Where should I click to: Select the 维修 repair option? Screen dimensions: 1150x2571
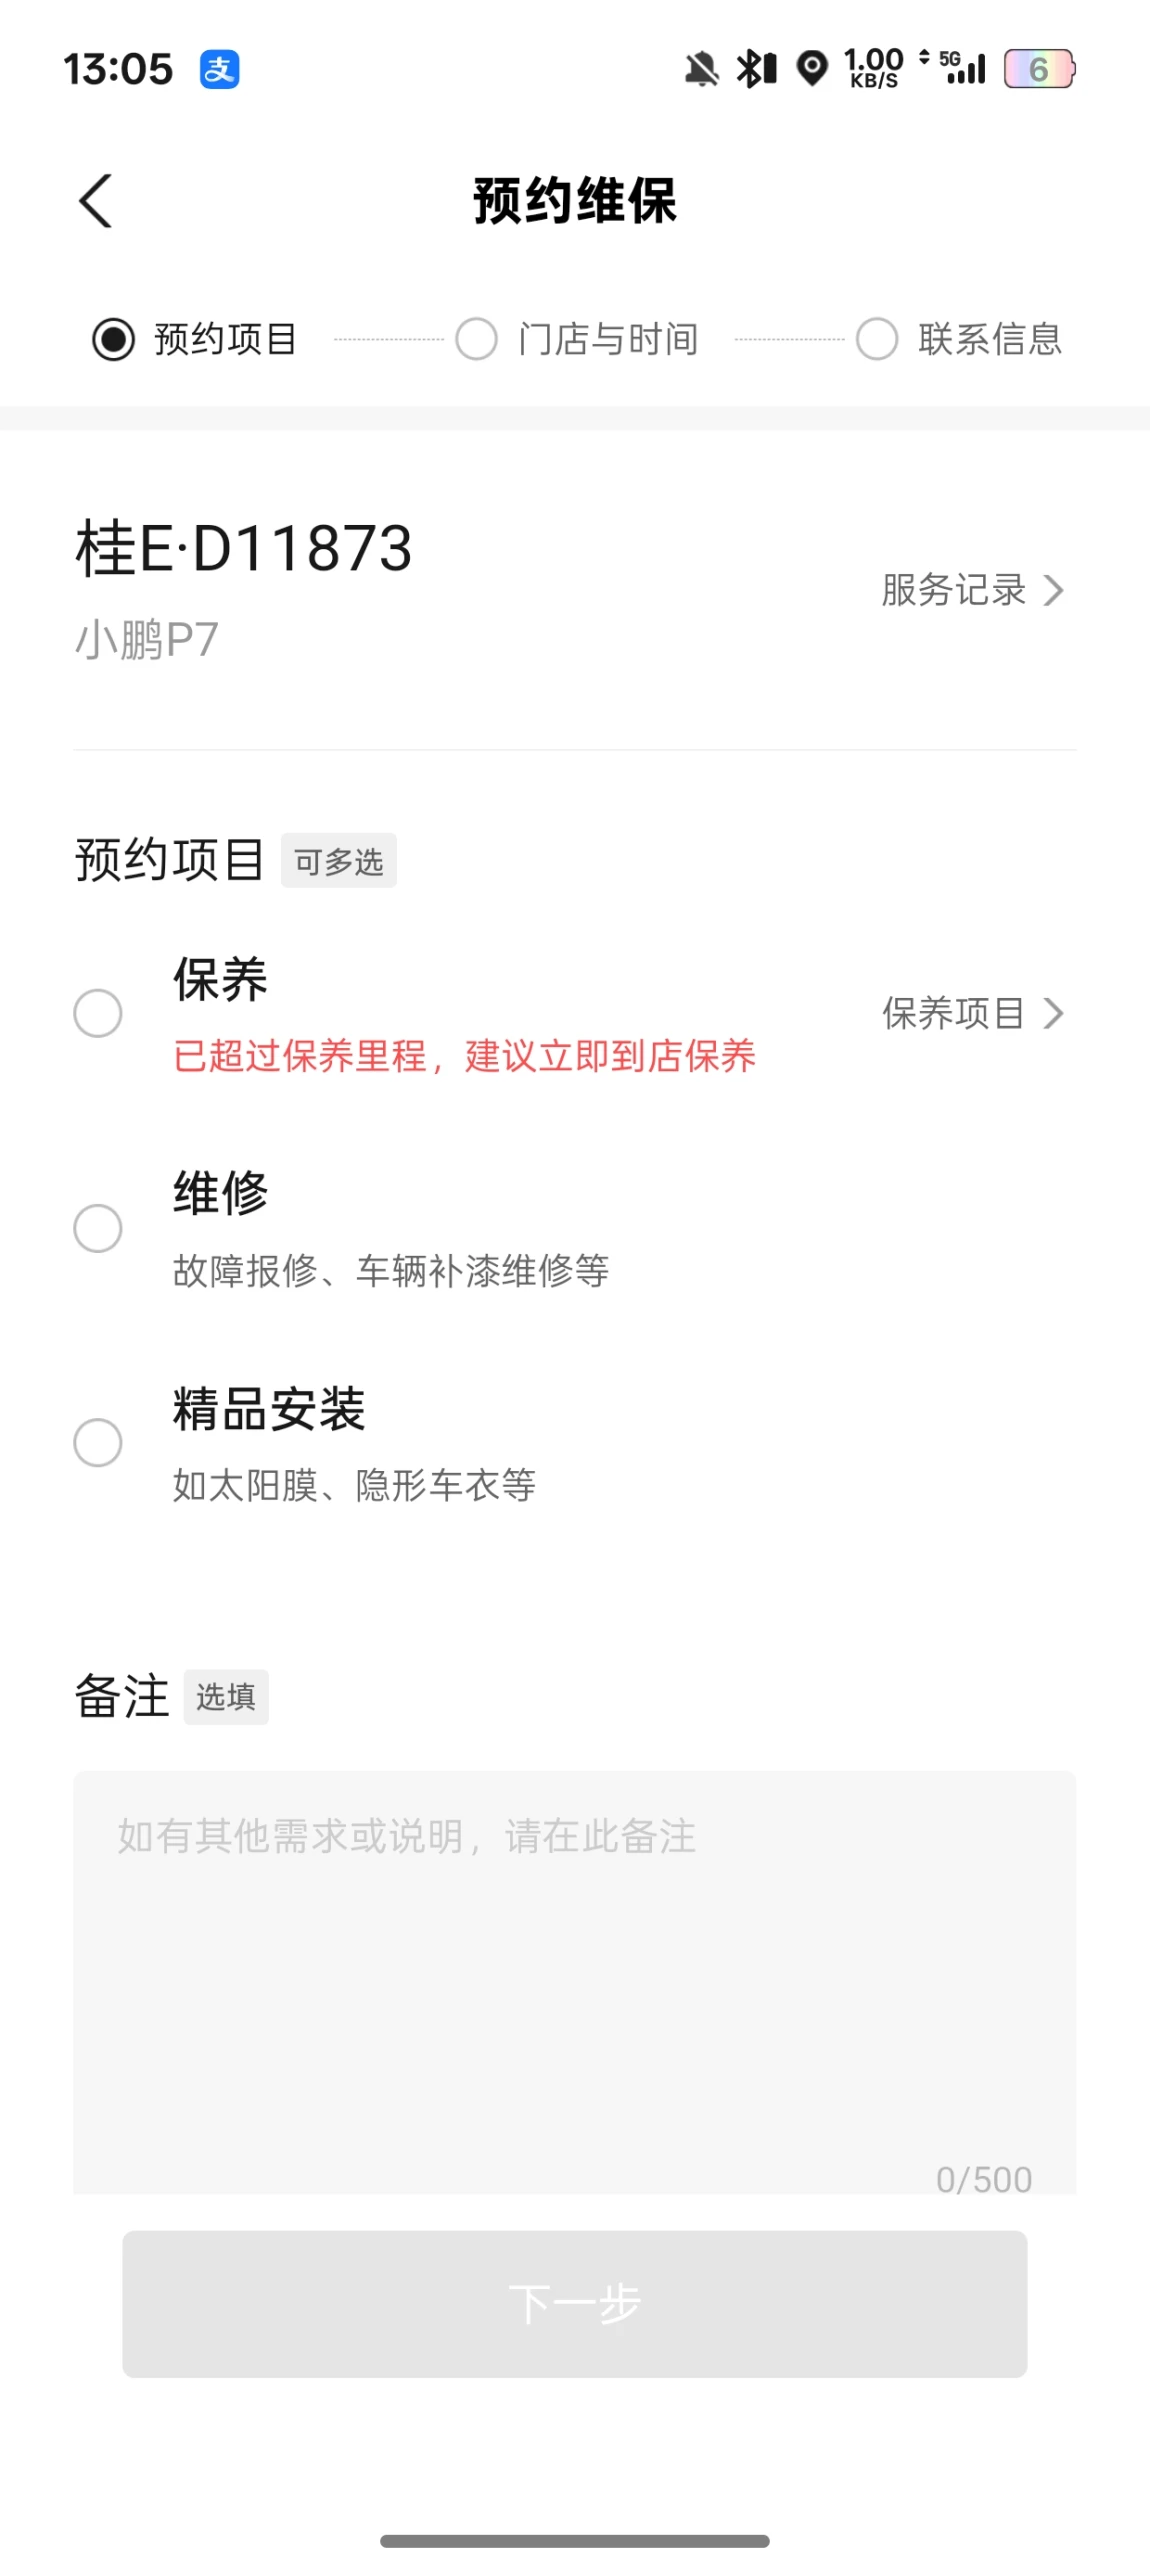click(98, 1227)
